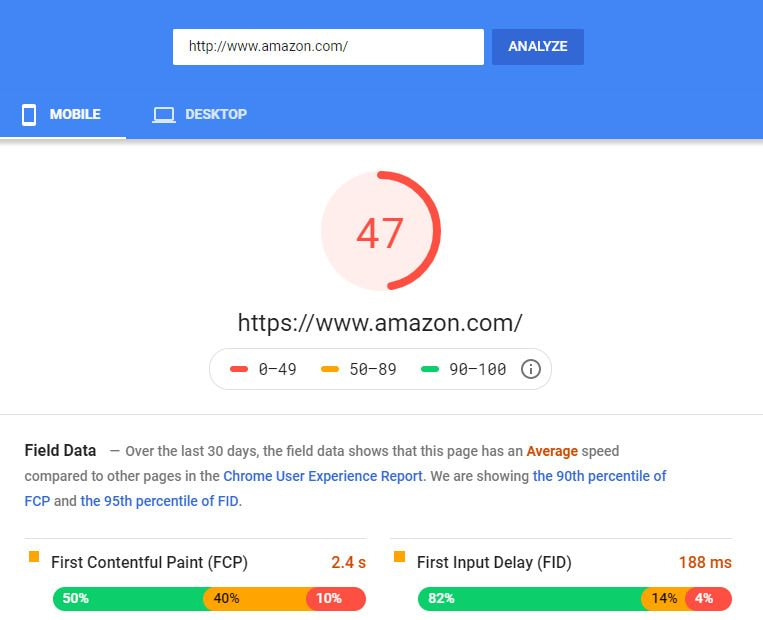Switch to the DESKTOP tab
Screen dimensions: 763x620
[200, 115]
